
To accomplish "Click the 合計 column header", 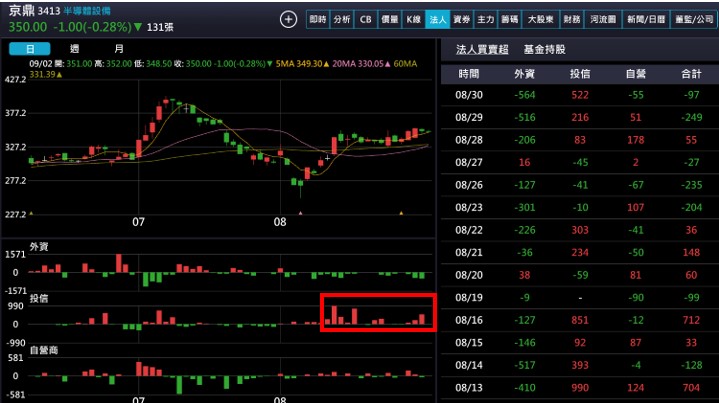I will pos(691,74).
